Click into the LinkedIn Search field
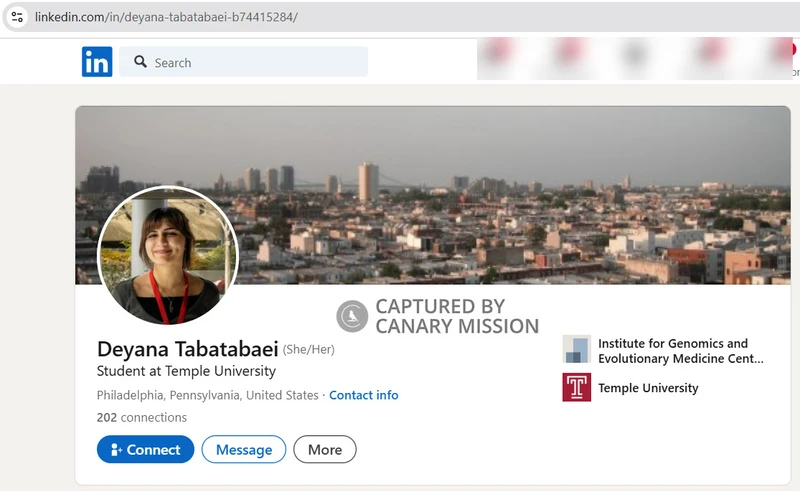Viewport: 800px width, 491px height. click(243, 62)
